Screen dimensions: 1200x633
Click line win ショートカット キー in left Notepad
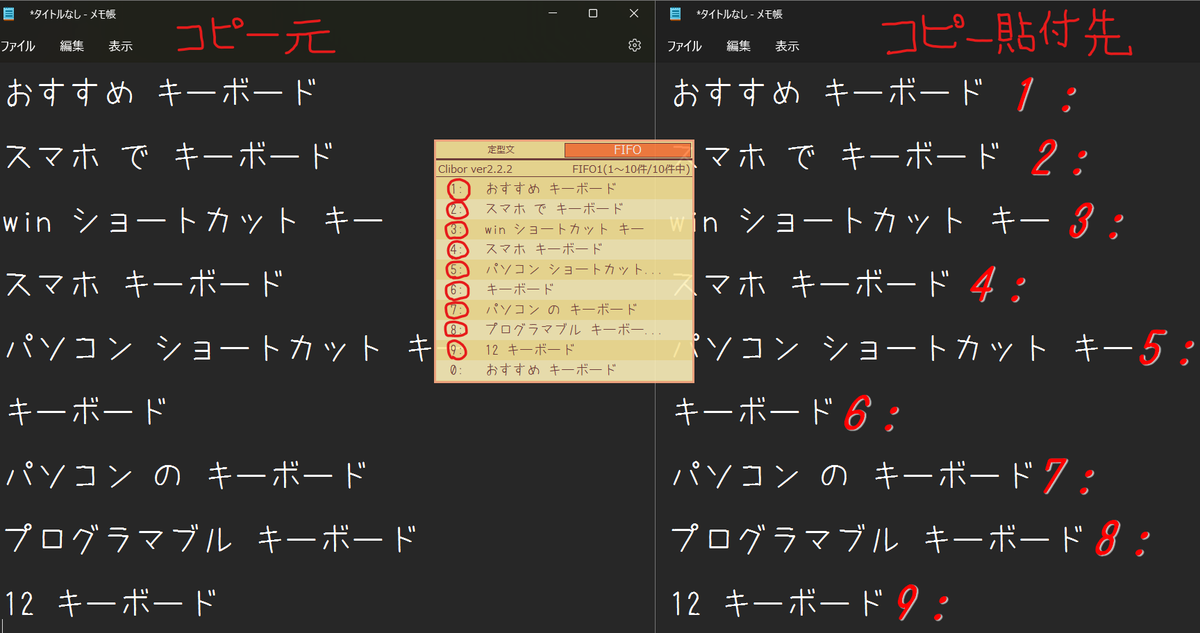[x=193, y=221]
